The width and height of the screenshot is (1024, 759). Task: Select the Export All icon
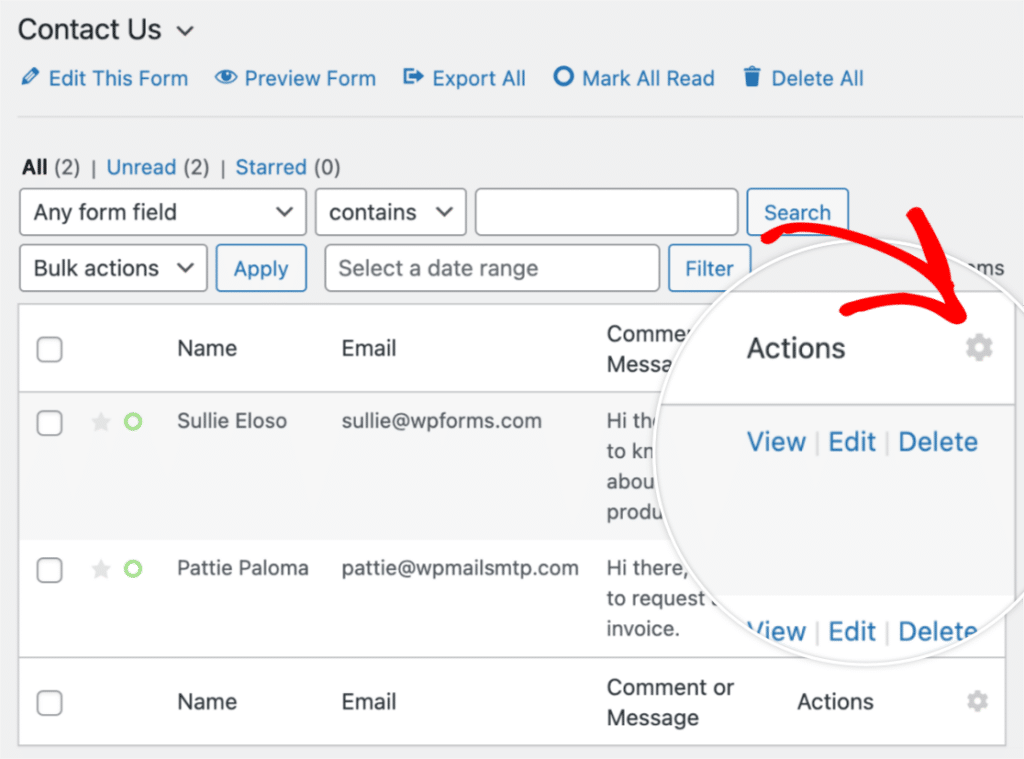[413, 77]
